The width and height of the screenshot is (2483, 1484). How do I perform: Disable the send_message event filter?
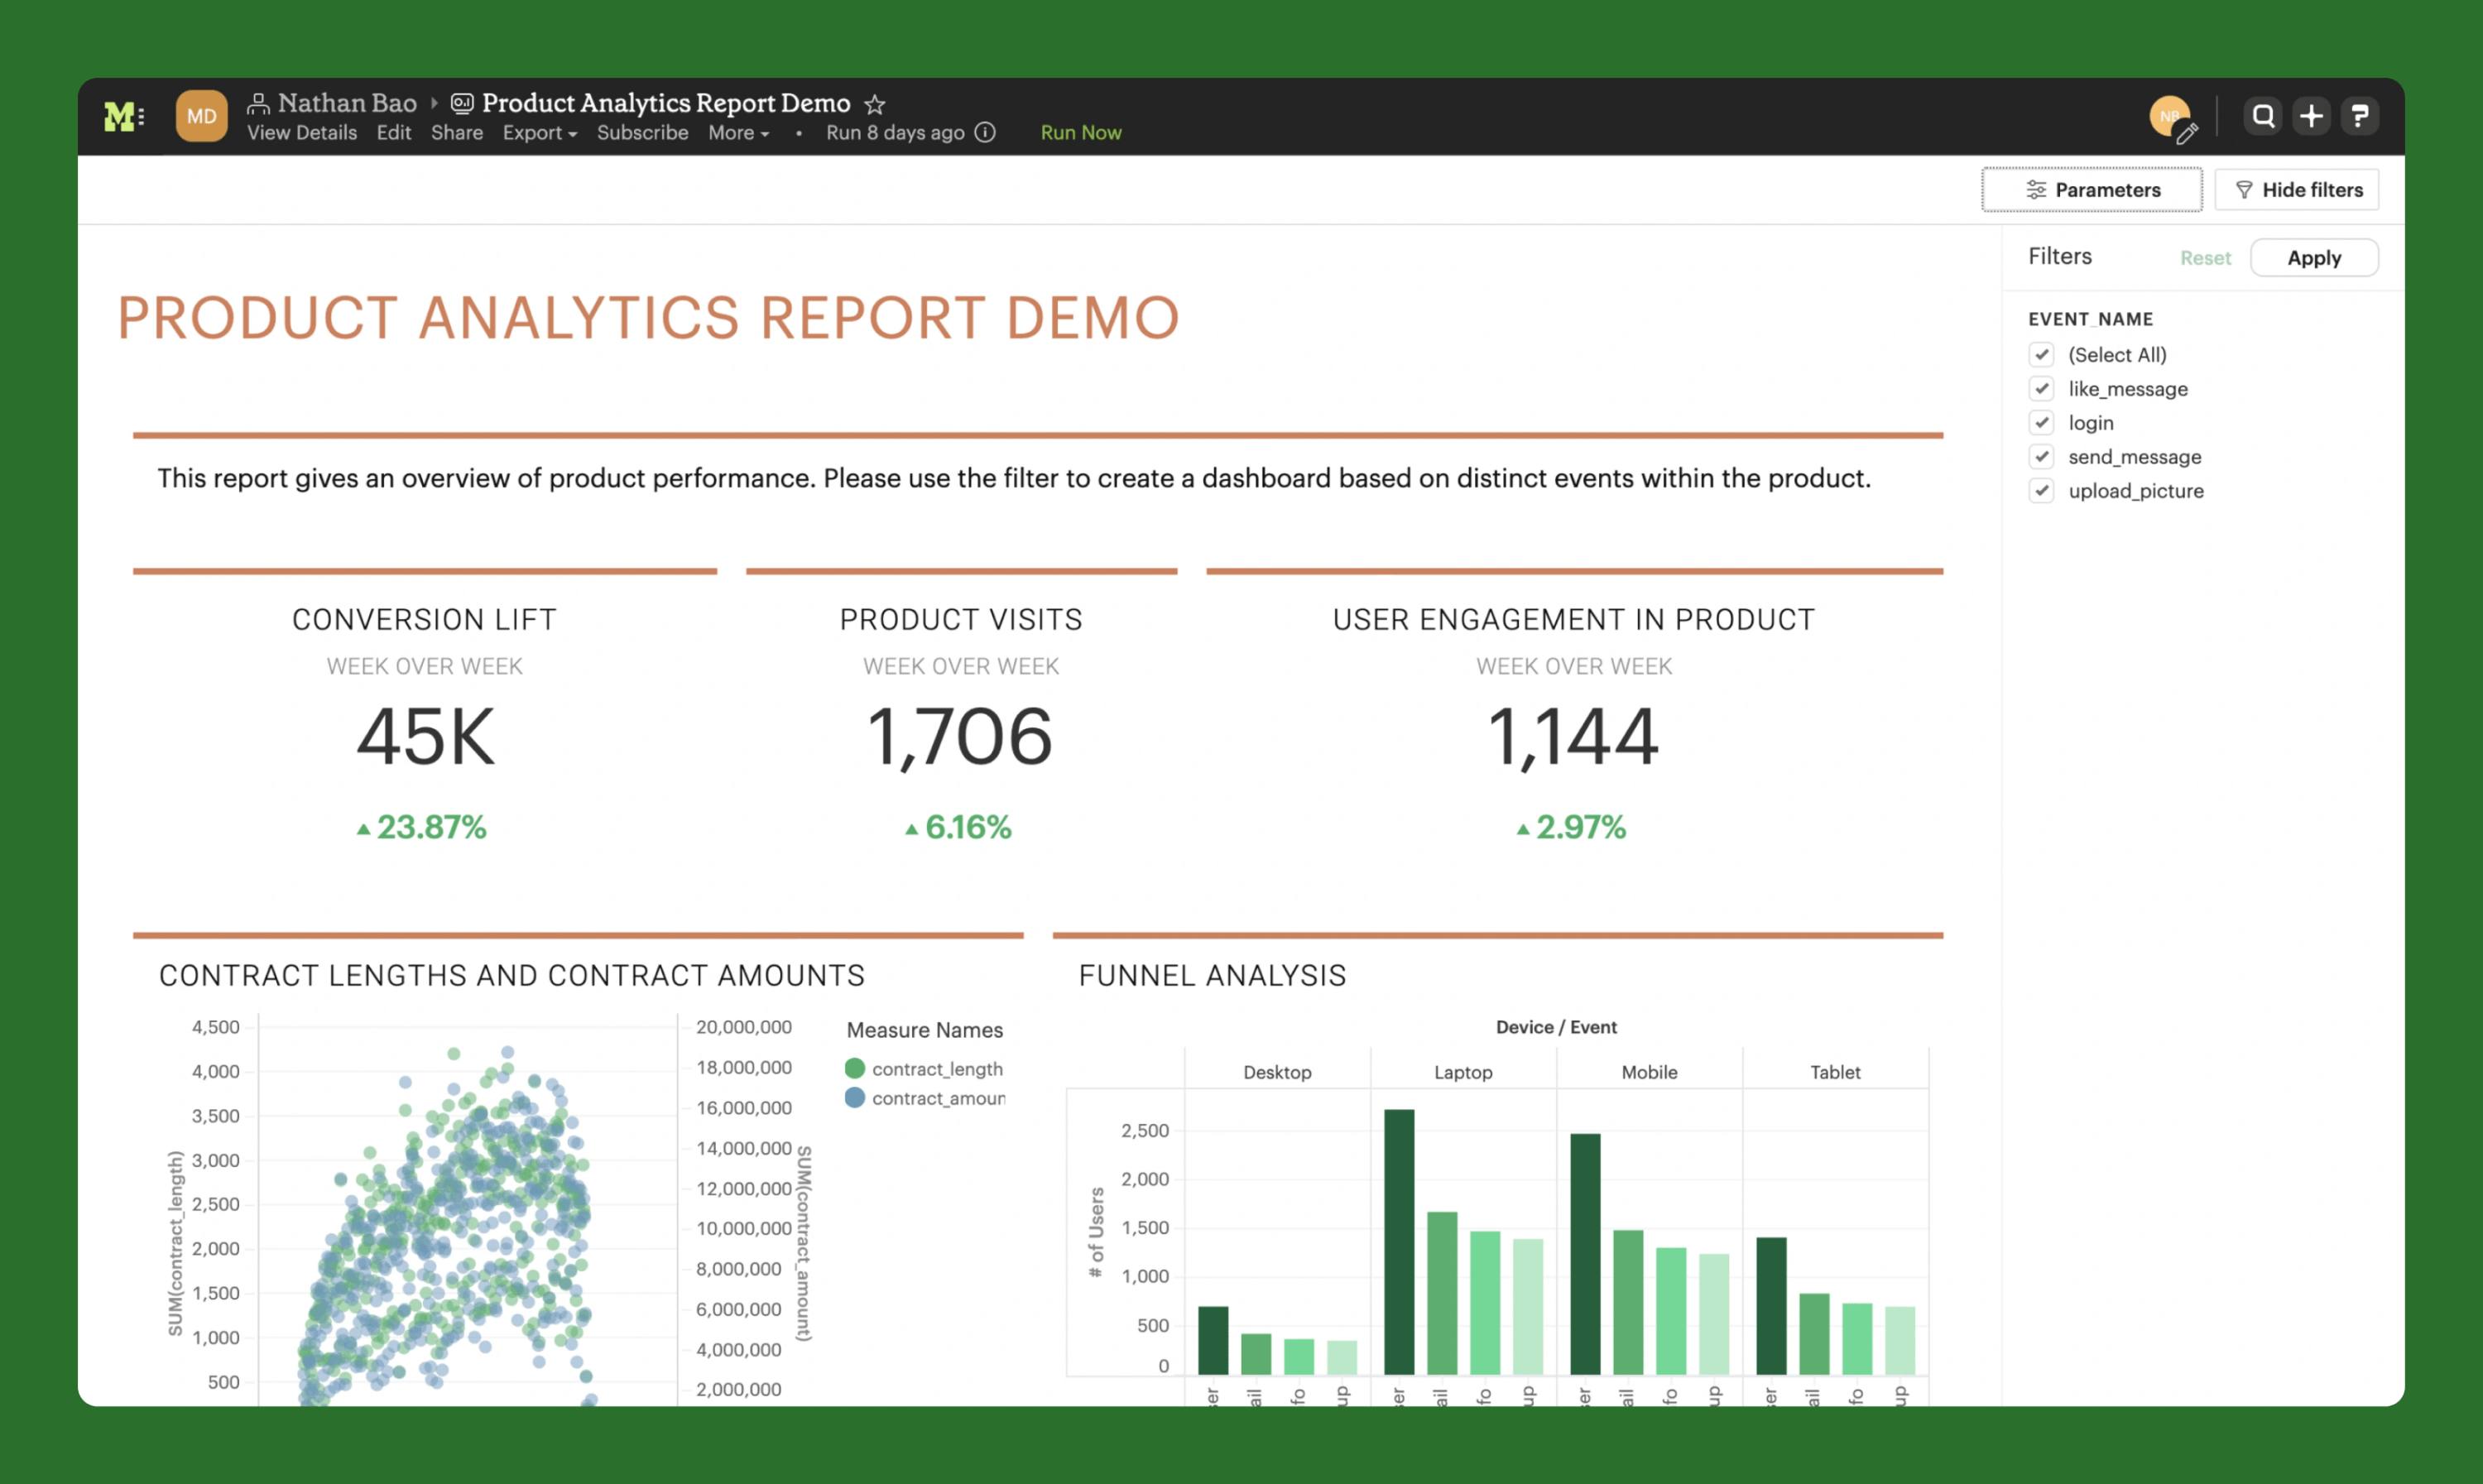[x=2043, y=456]
